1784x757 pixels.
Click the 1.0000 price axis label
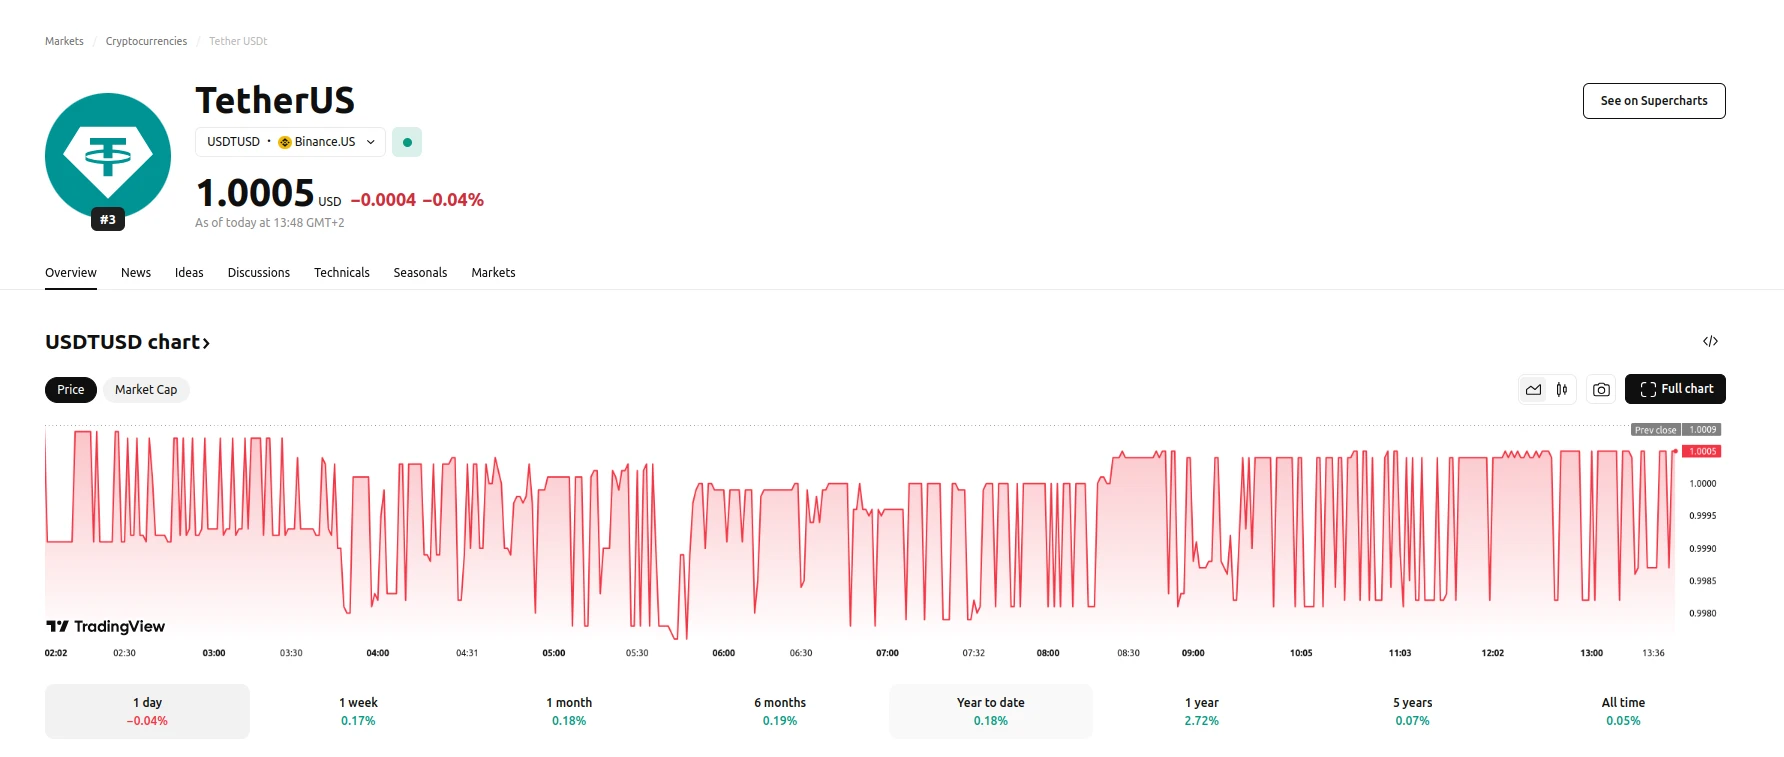click(x=1703, y=484)
